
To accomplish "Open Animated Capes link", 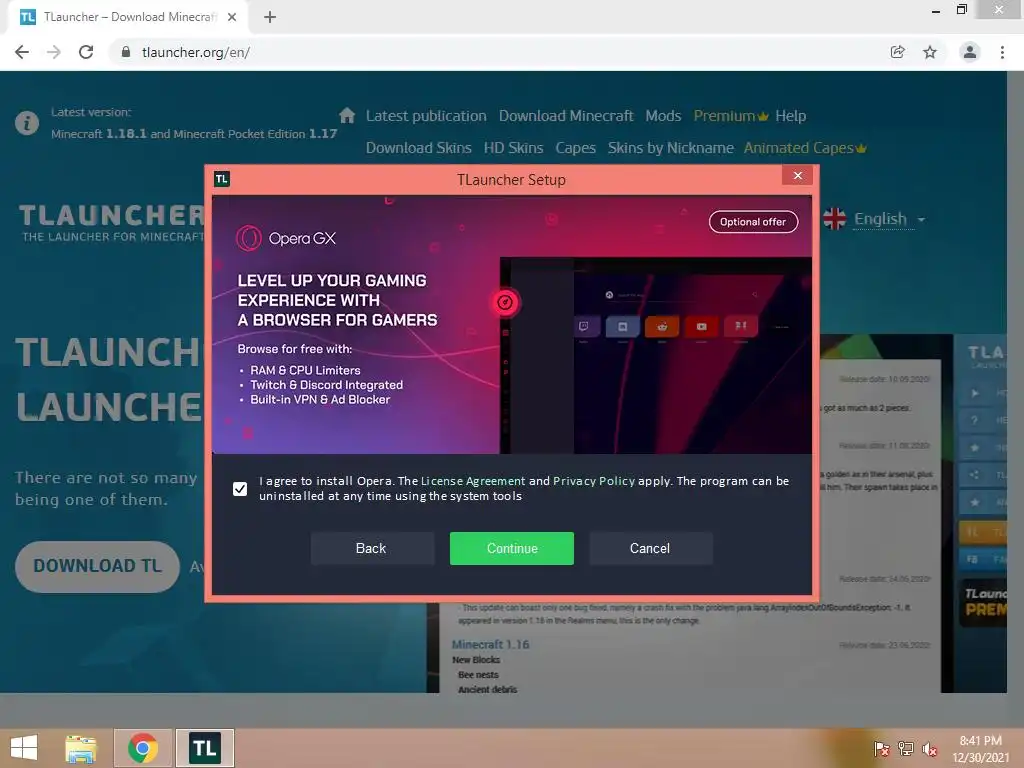I will click(805, 148).
